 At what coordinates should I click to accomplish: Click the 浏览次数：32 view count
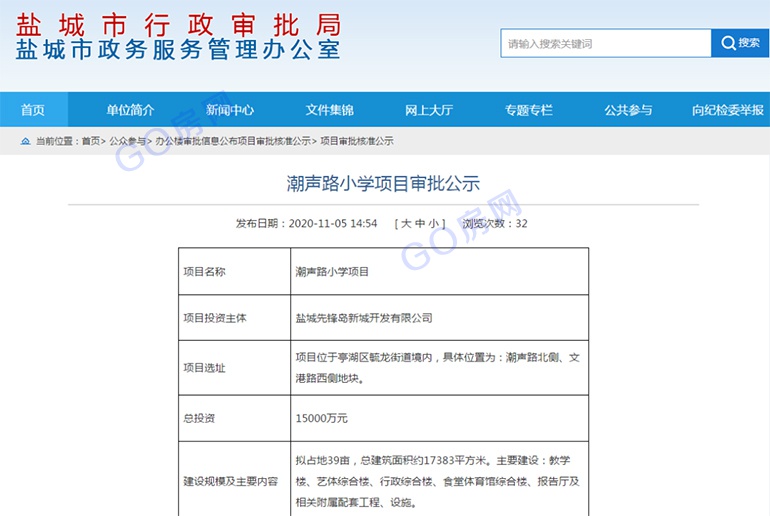495,223
